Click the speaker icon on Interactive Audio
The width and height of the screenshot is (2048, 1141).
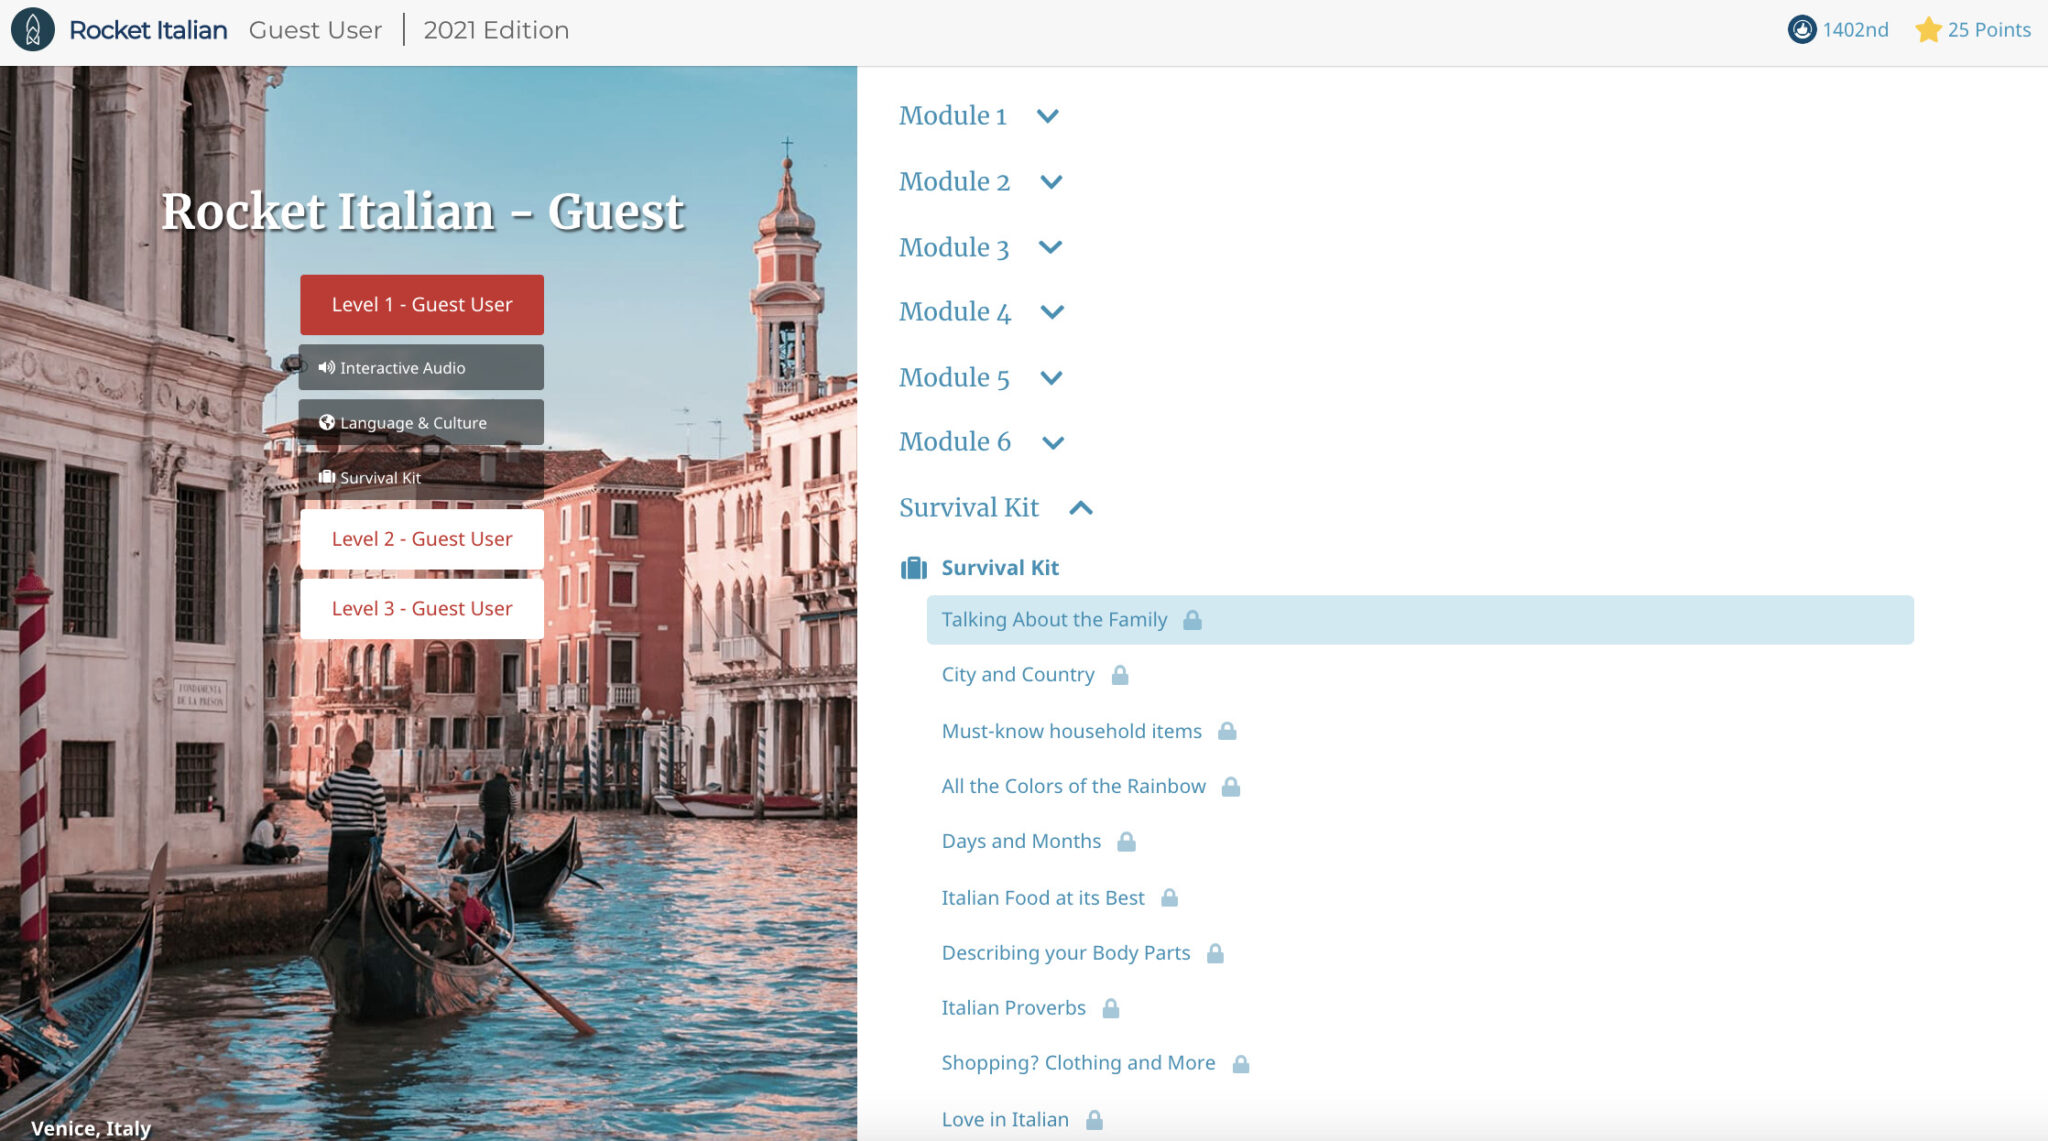pyautogui.click(x=327, y=367)
